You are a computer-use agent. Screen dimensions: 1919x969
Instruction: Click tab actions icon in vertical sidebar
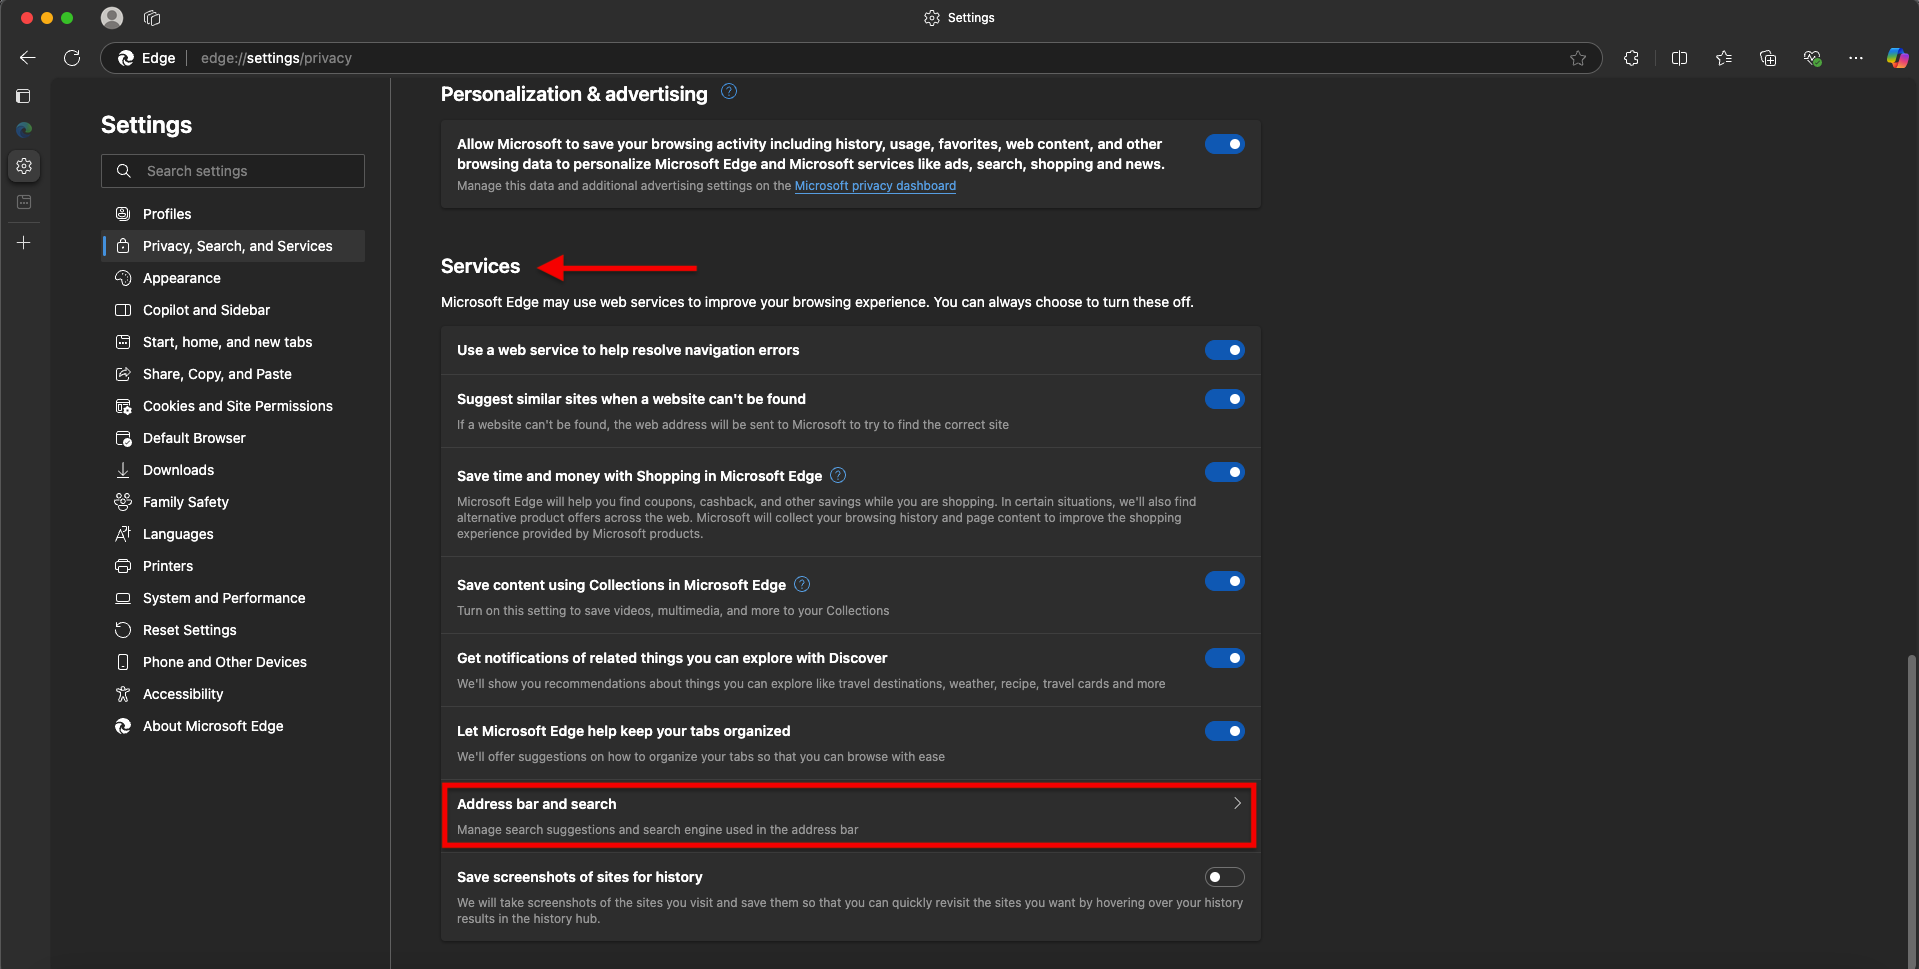pyautogui.click(x=24, y=96)
